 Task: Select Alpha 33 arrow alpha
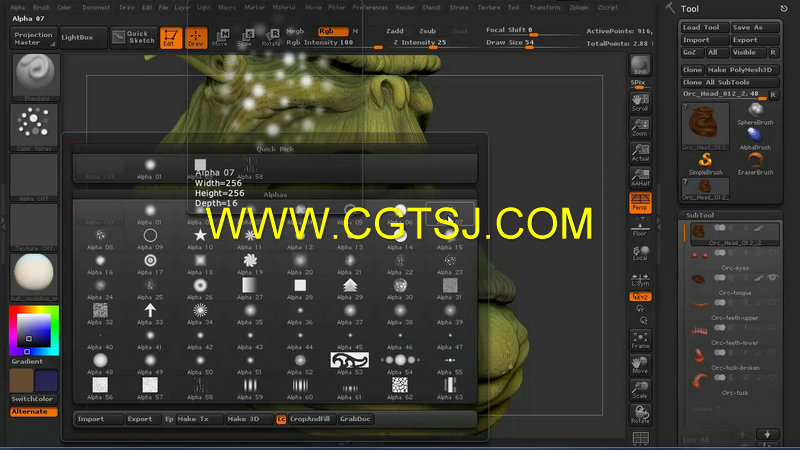click(150, 314)
